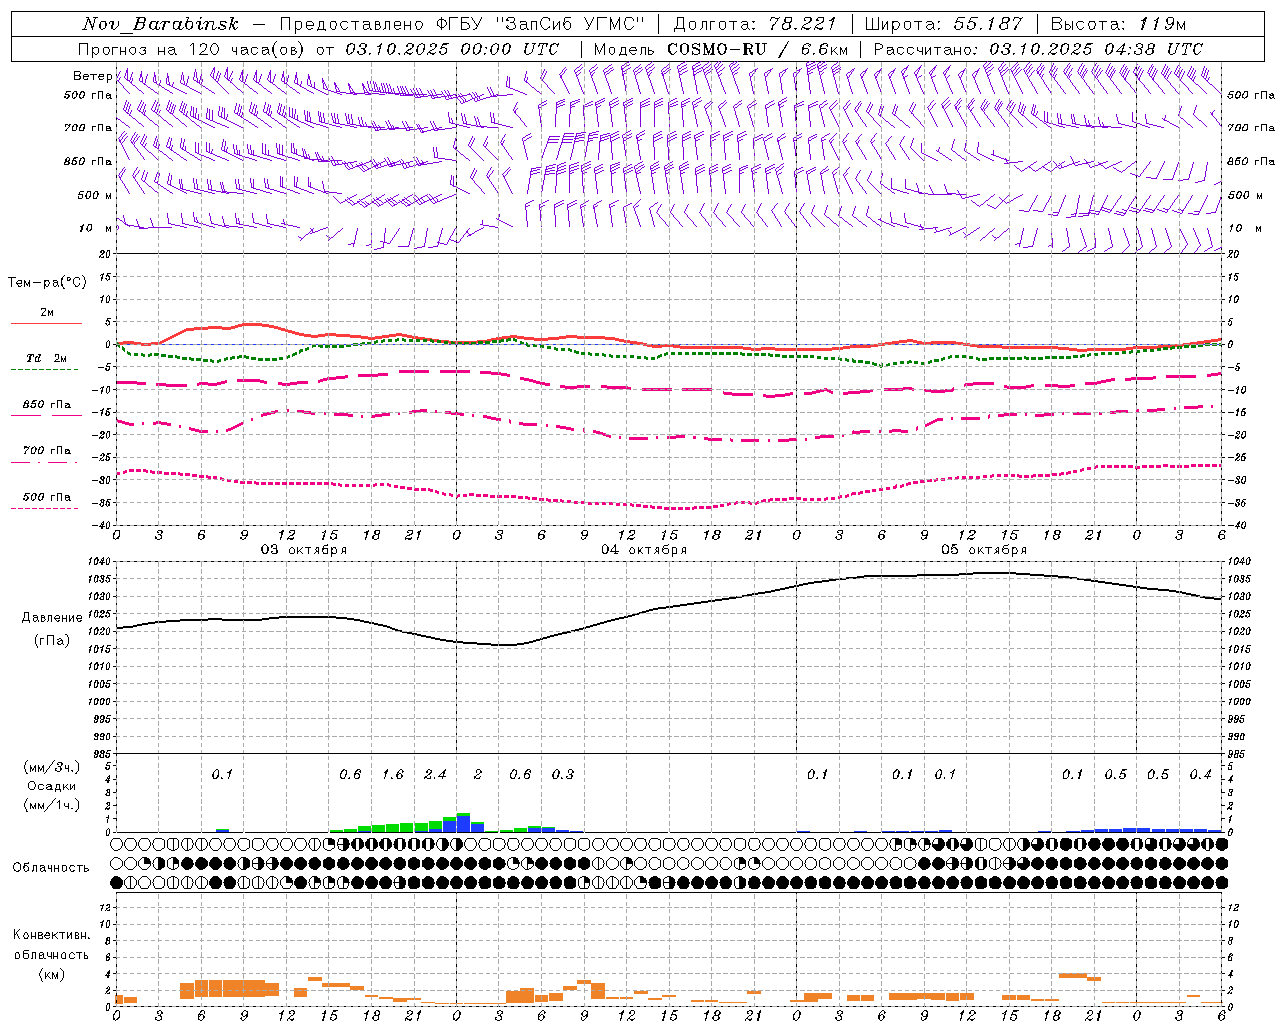Click the (гПа) unit label under Давление
1280x1024 pixels.
point(52,641)
